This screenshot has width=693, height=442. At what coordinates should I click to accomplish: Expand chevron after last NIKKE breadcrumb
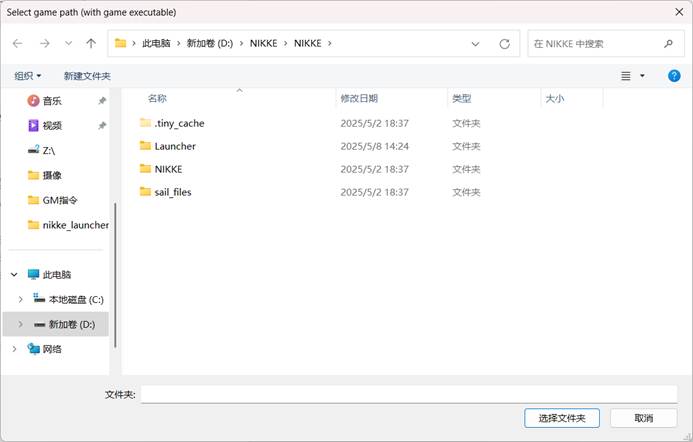click(x=329, y=43)
